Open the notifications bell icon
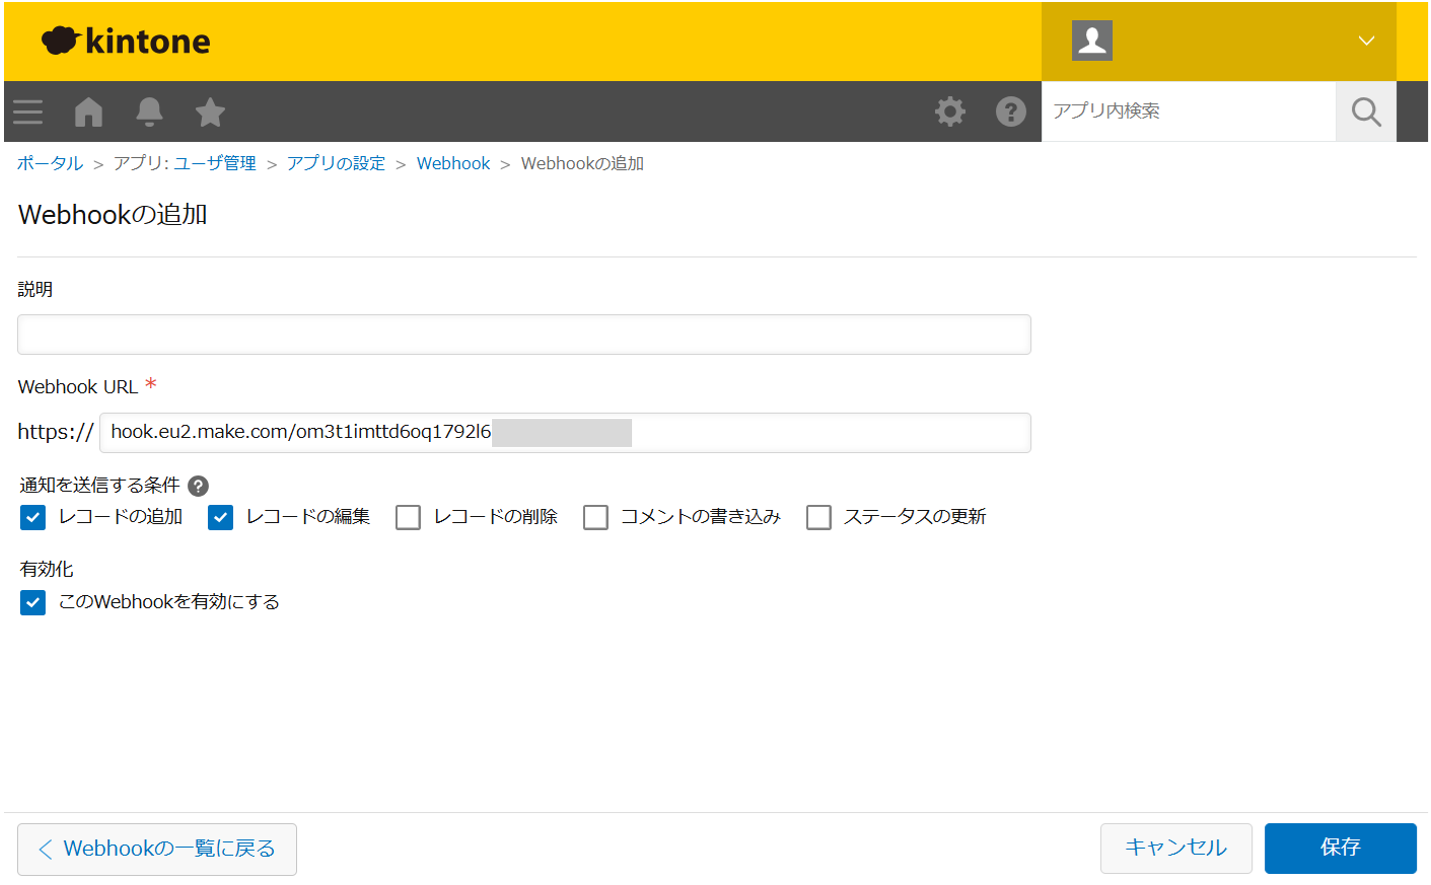The image size is (1431, 885). point(149,112)
